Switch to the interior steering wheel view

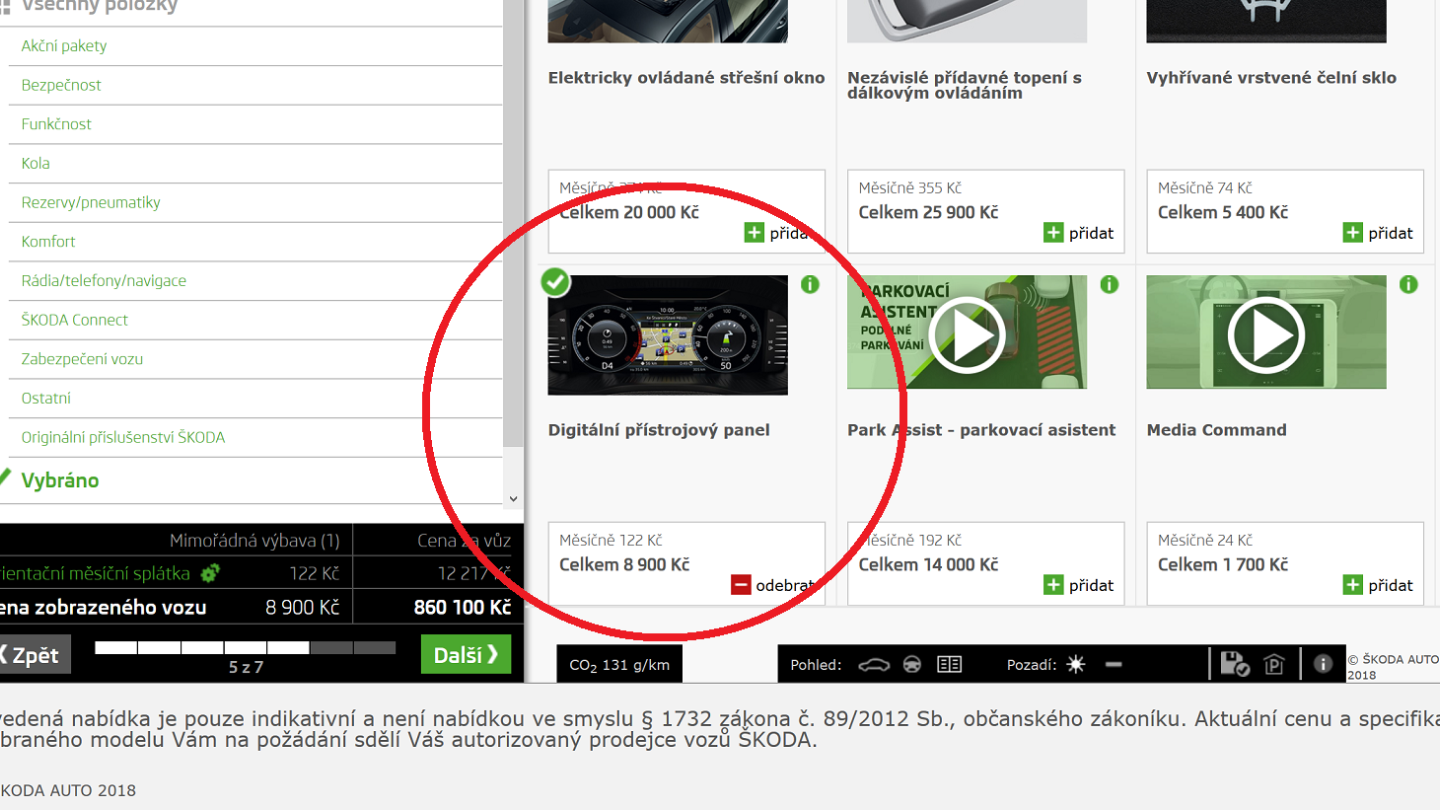click(911, 664)
